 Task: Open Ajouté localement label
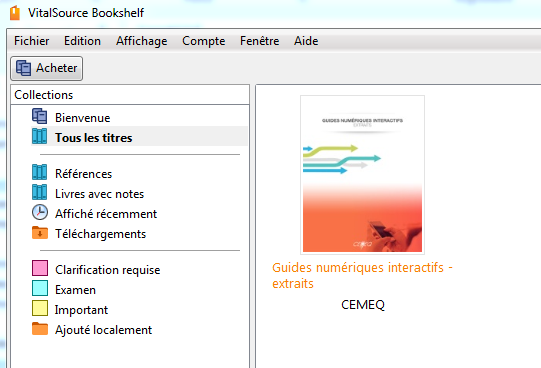(x=103, y=330)
